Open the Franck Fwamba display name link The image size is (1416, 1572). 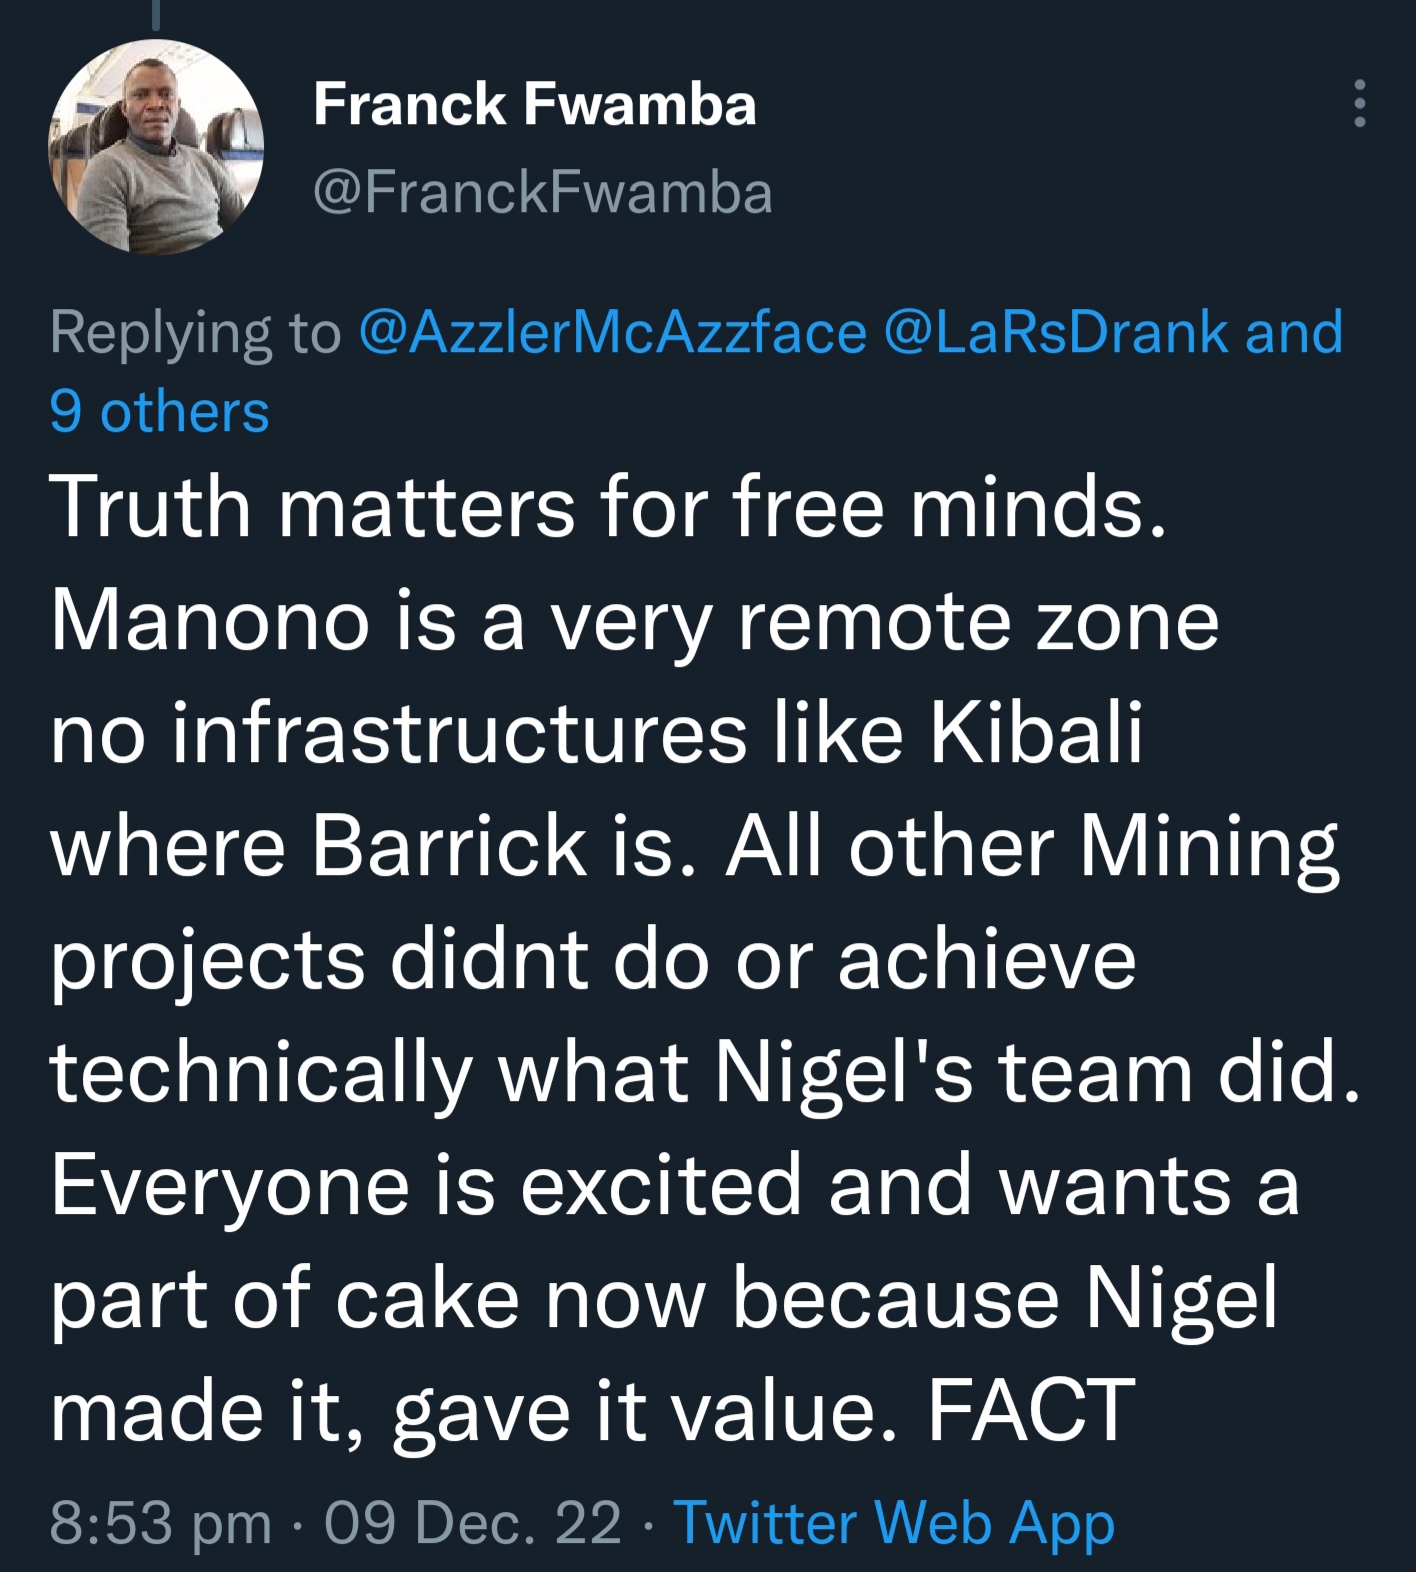click(535, 104)
